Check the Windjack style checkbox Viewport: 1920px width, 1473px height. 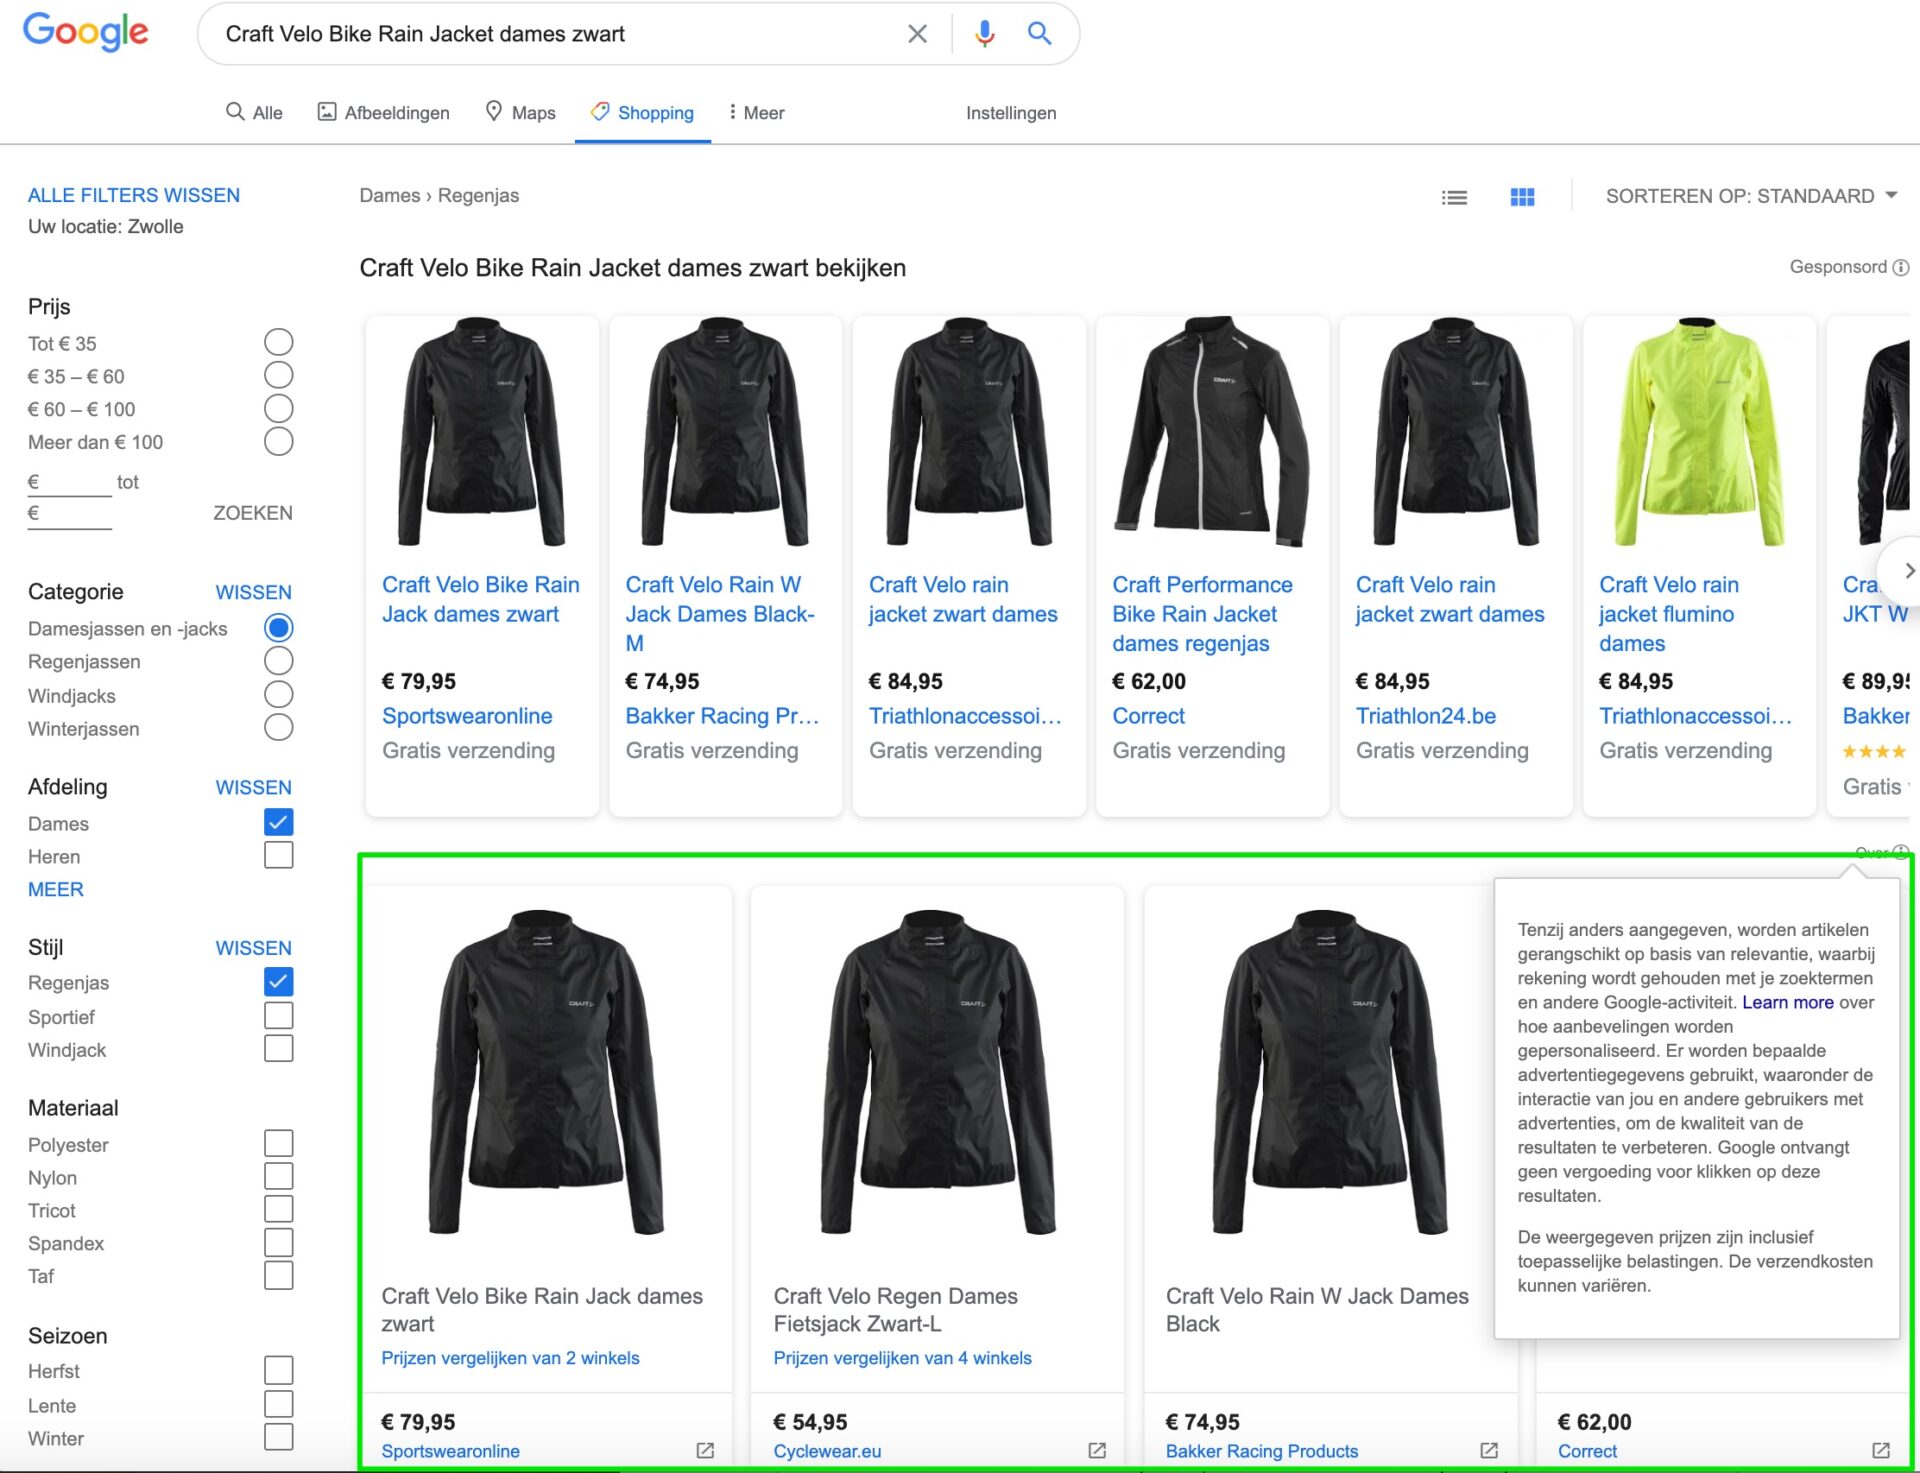279,1048
